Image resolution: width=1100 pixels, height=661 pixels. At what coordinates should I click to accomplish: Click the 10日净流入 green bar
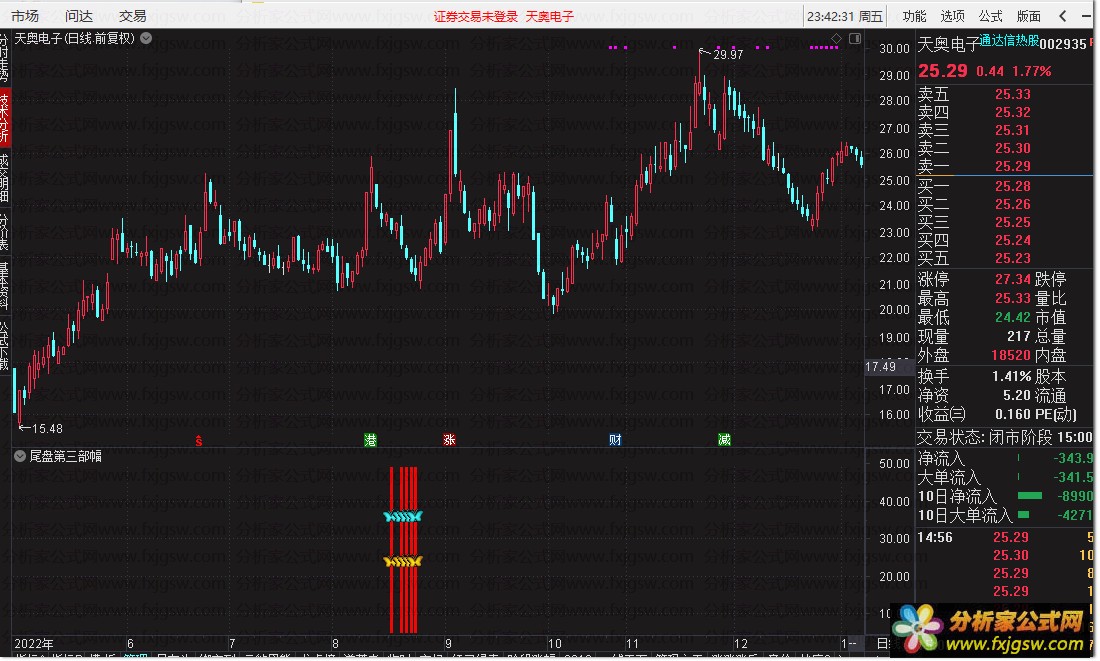point(1030,496)
